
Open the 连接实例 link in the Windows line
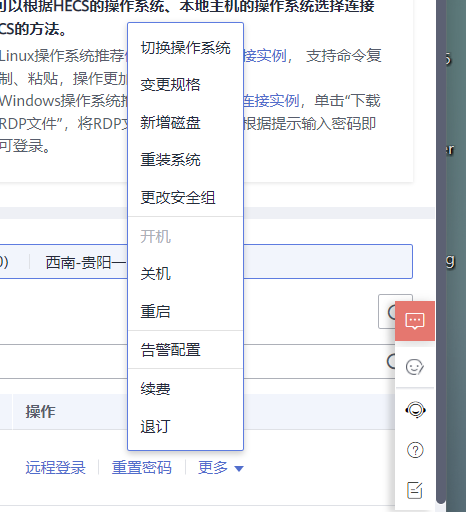(x=271, y=101)
